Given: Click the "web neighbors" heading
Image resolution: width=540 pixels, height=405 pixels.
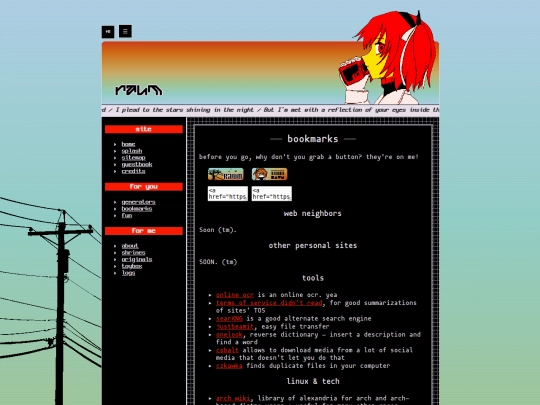Looking at the screenshot, I should pyautogui.click(x=313, y=214).
